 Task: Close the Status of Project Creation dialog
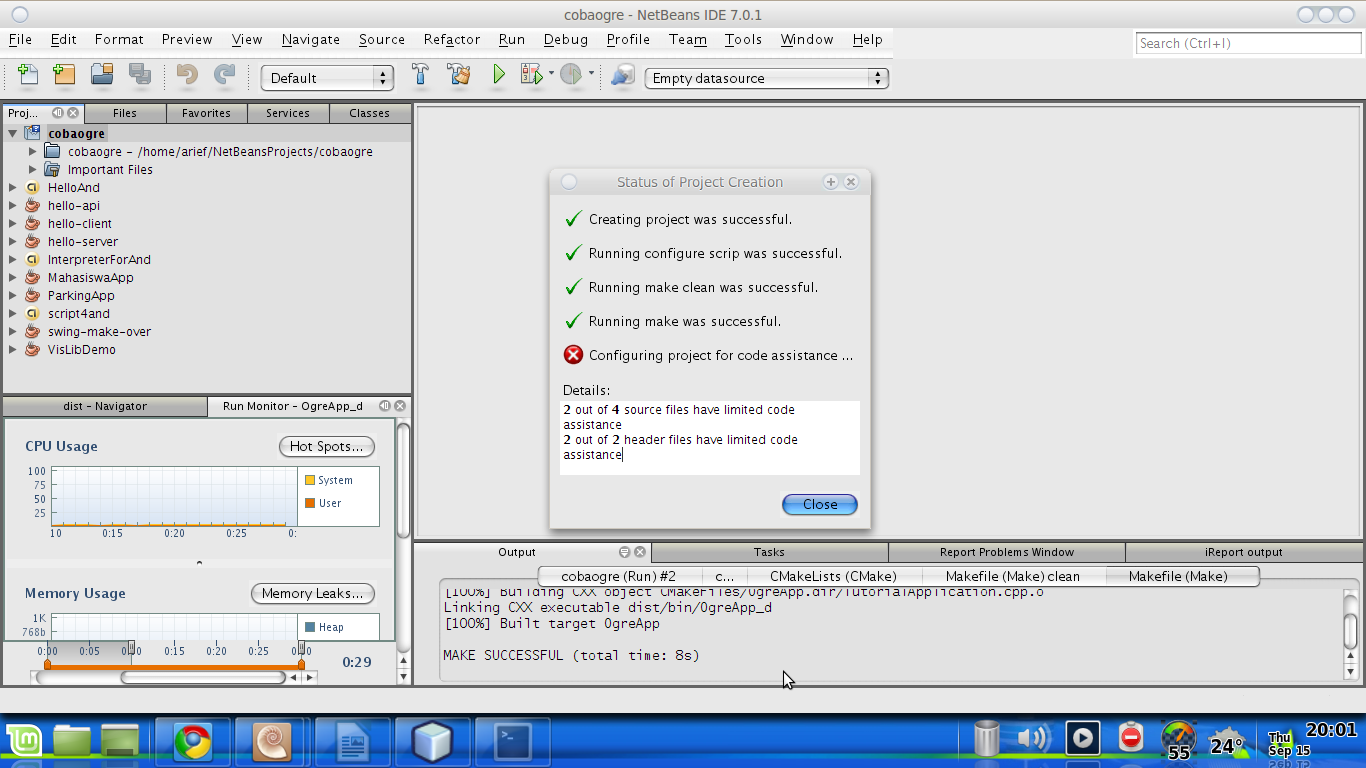820,504
